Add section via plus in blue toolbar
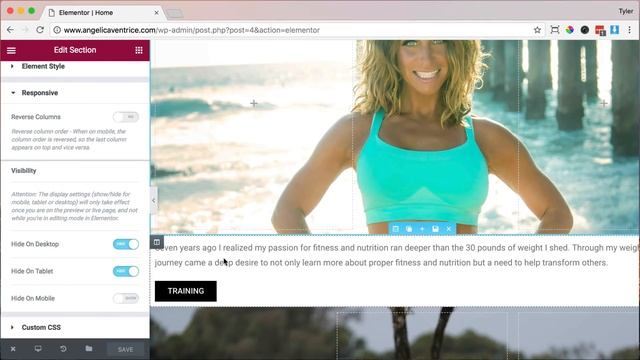This screenshot has height=360, width=640. point(422,229)
